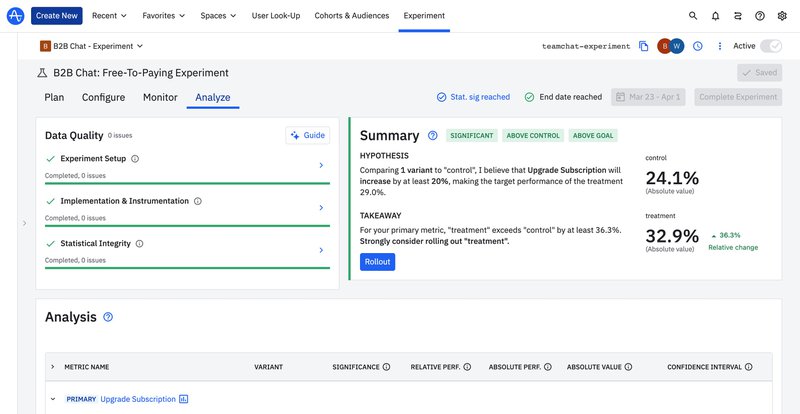Open the notifications bell
The width and height of the screenshot is (800, 414).
[x=716, y=16]
